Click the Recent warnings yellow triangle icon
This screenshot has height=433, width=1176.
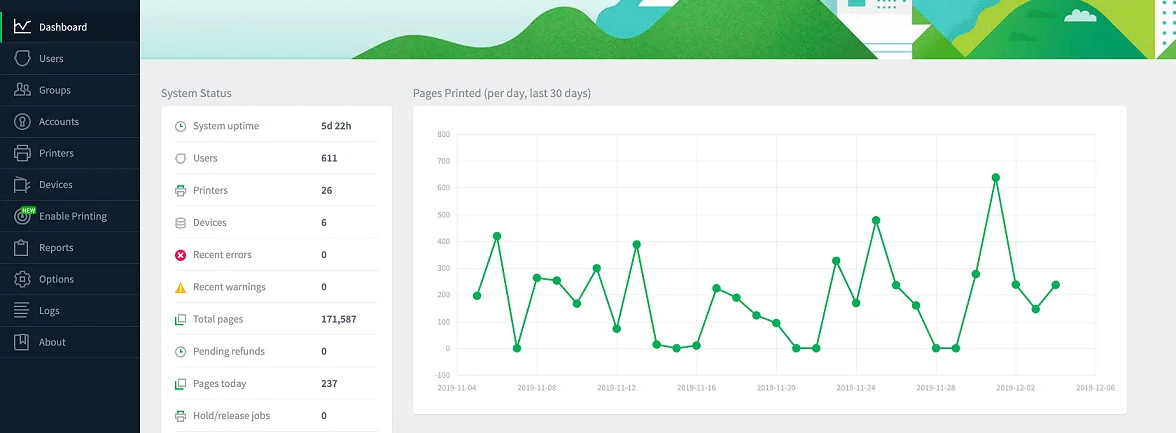tap(180, 287)
